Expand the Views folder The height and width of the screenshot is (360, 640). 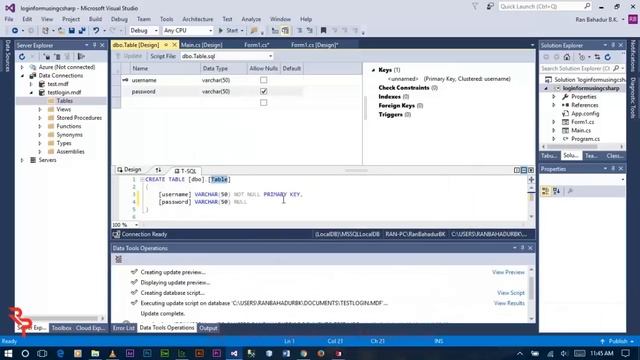(40, 109)
